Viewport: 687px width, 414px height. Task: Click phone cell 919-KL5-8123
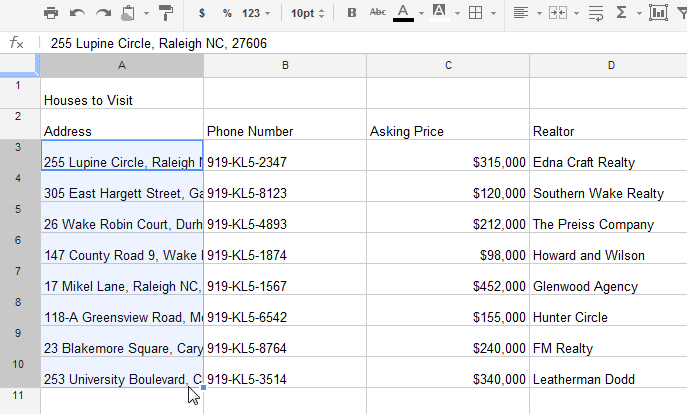point(285,186)
